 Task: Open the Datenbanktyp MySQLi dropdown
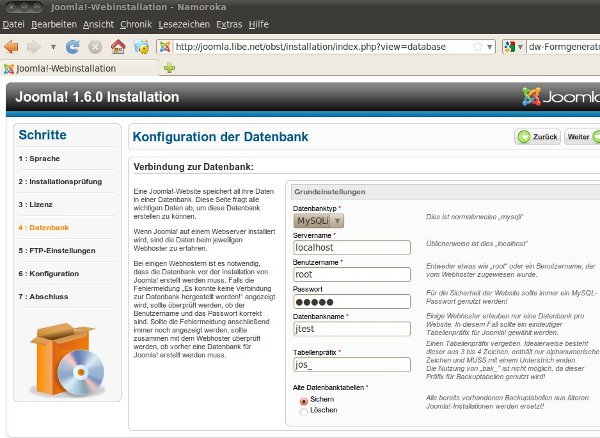click(318, 221)
